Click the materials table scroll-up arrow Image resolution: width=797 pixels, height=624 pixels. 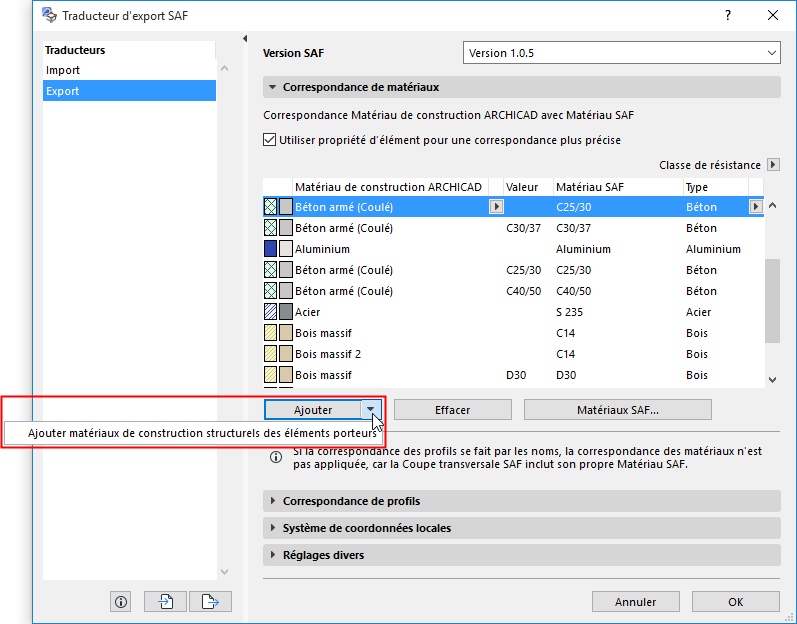[773, 206]
